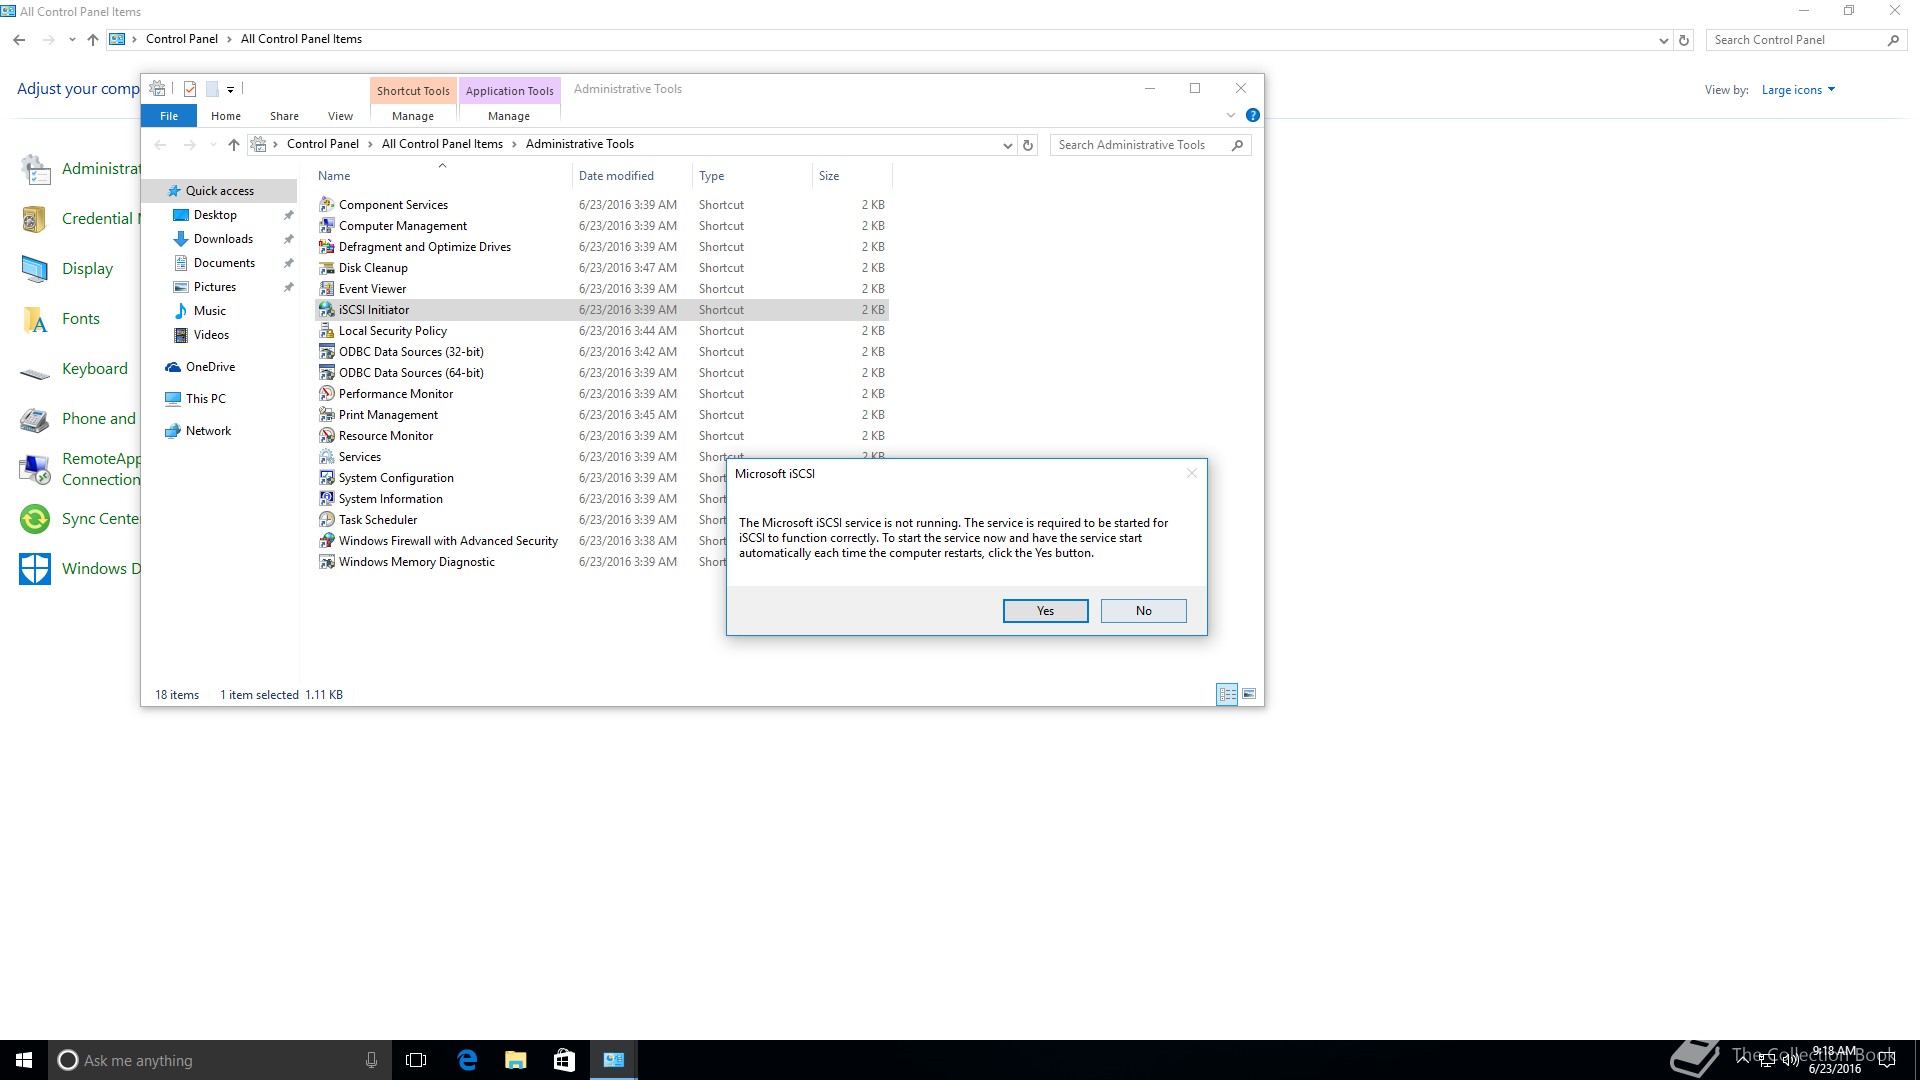Image resolution: width=1920 pixels, height=1080 pixels.
Task: Click the Yes button in iSCSI dialog
Action: pyautogui.click(x=1045, y=611)
